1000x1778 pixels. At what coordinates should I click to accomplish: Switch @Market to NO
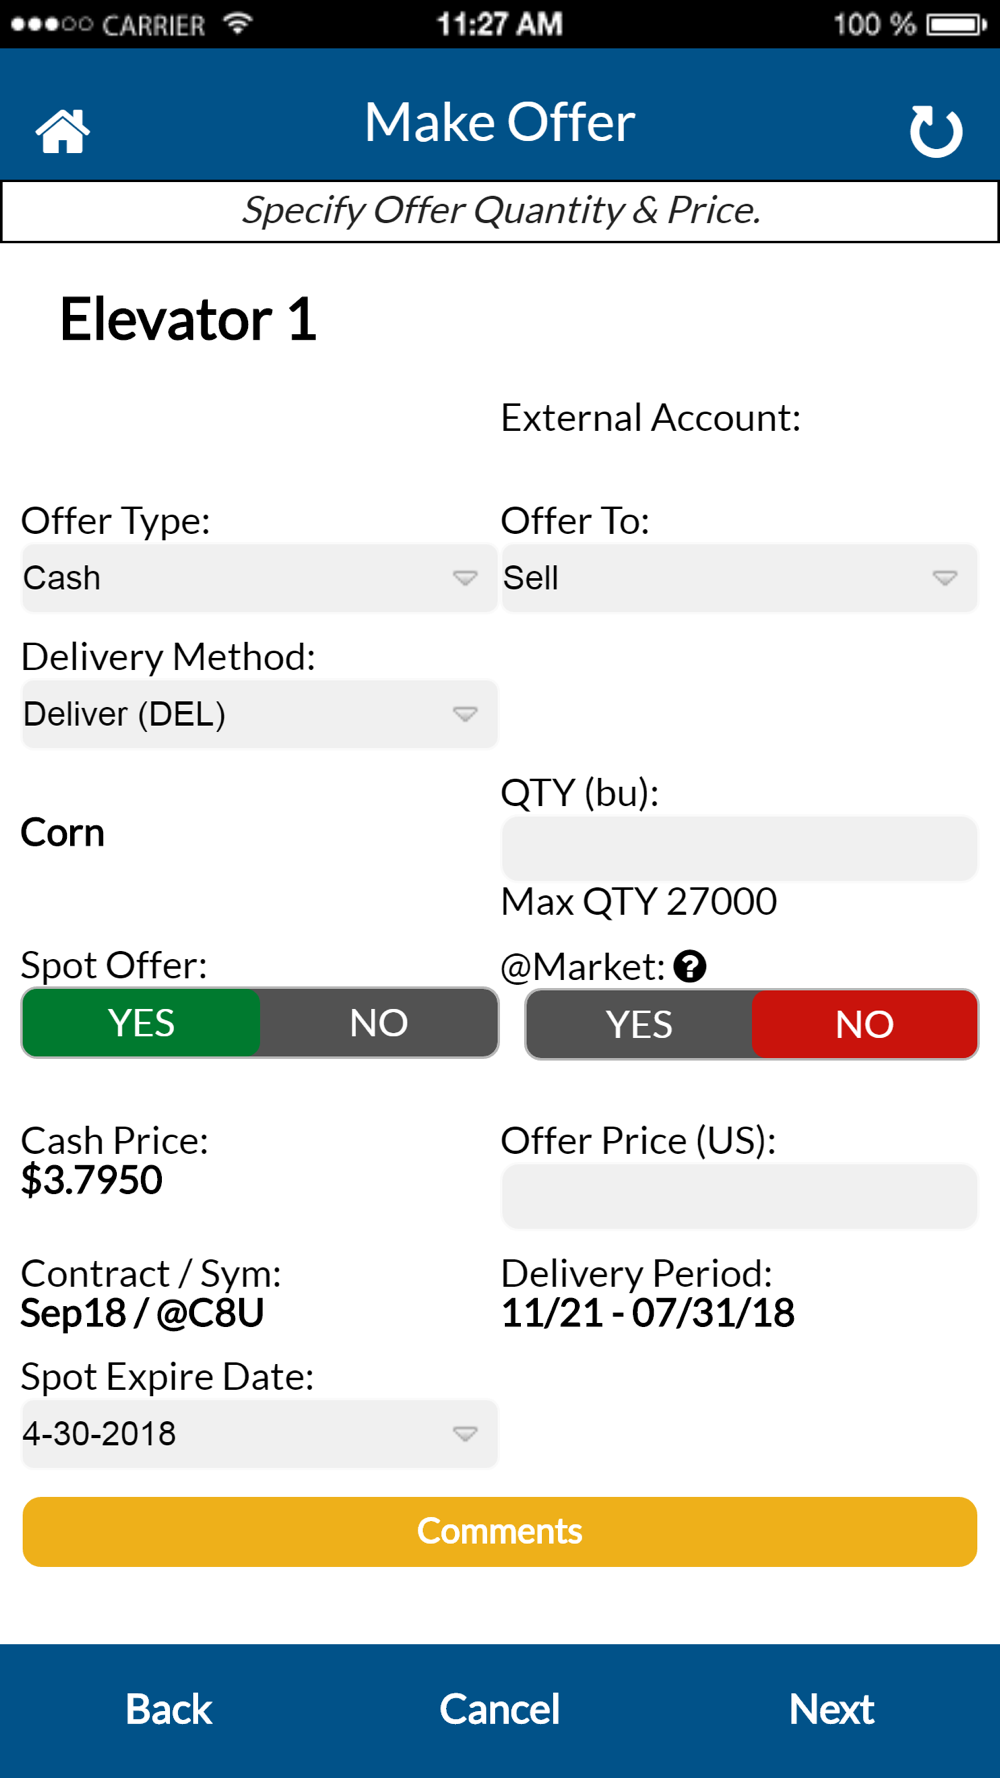[x=864, y=1024]
